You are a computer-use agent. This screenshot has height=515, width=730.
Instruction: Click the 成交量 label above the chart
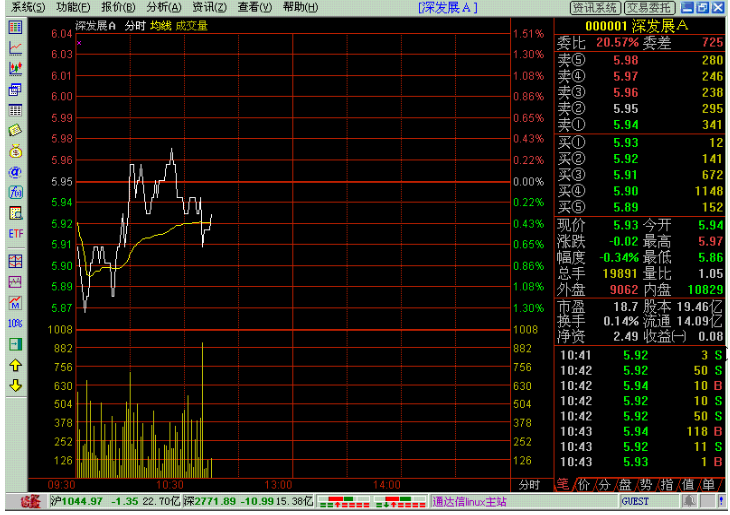coord(191,26)
